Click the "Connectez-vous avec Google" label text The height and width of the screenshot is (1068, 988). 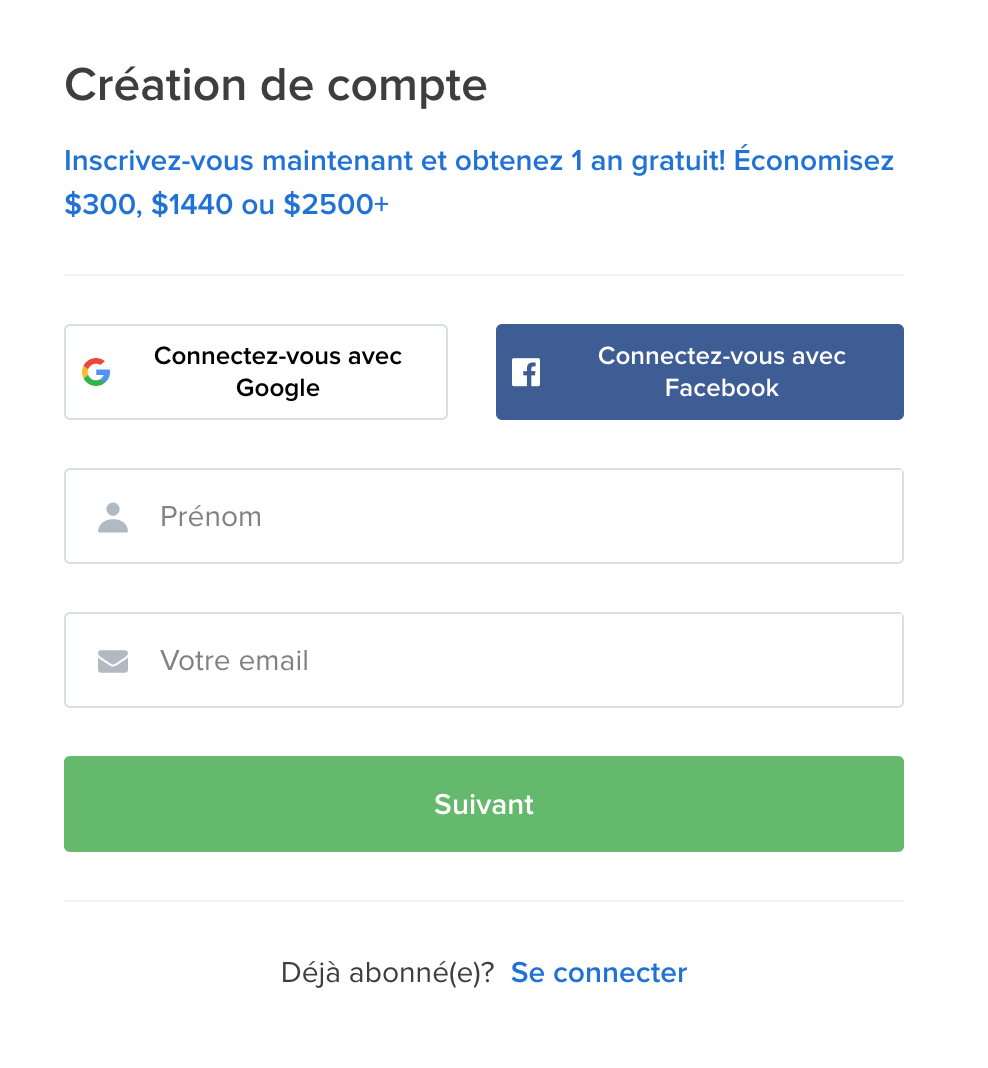click(x=278, y=372)
